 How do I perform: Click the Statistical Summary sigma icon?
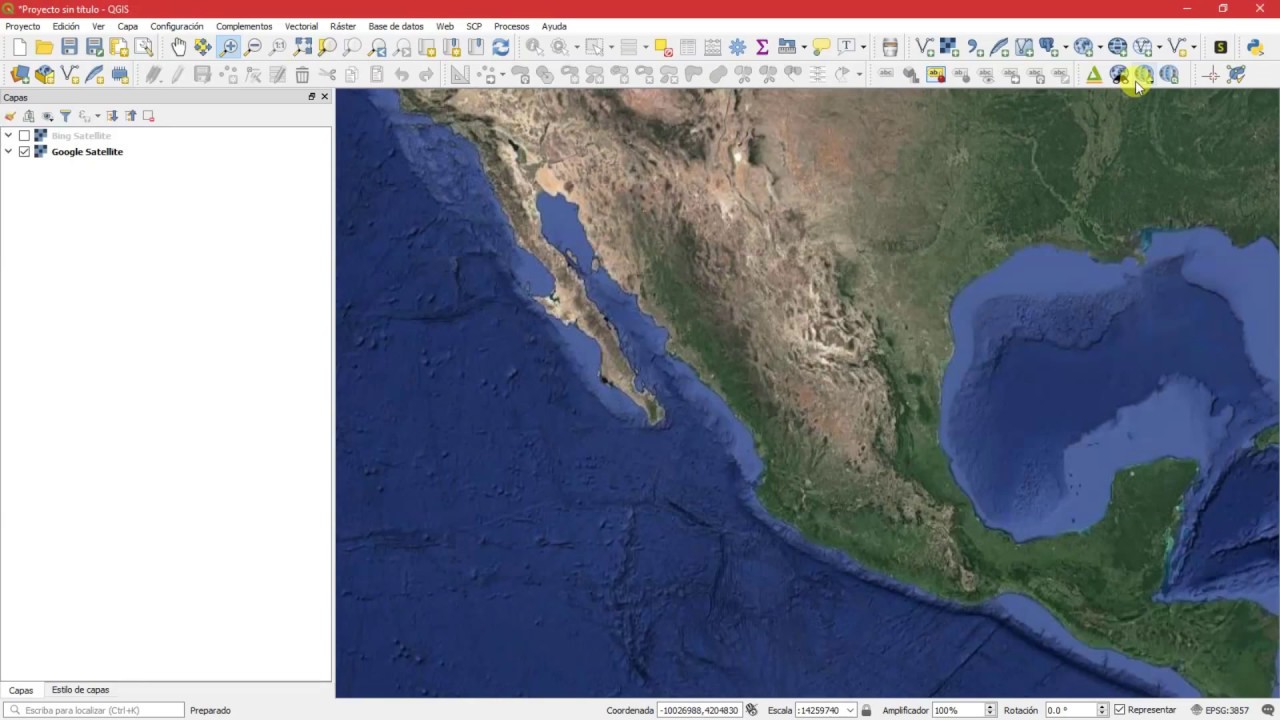pyautogui.click(x=762, y=47)
